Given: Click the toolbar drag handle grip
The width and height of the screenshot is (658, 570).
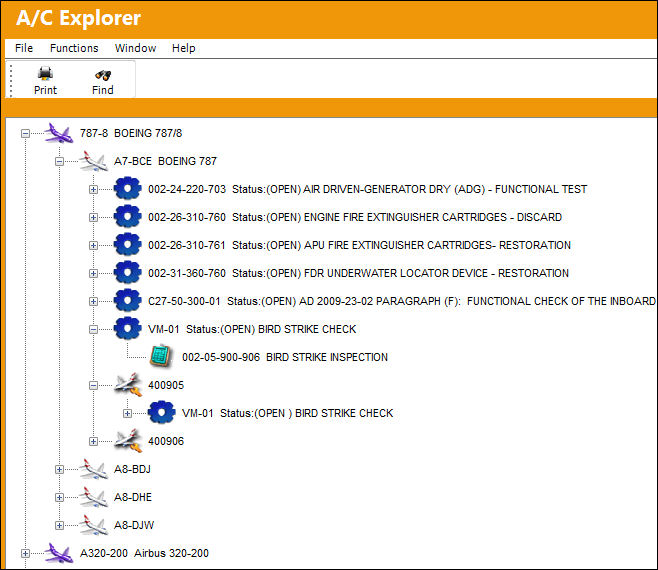Looking at the screenshot, I should pos(11,80).
